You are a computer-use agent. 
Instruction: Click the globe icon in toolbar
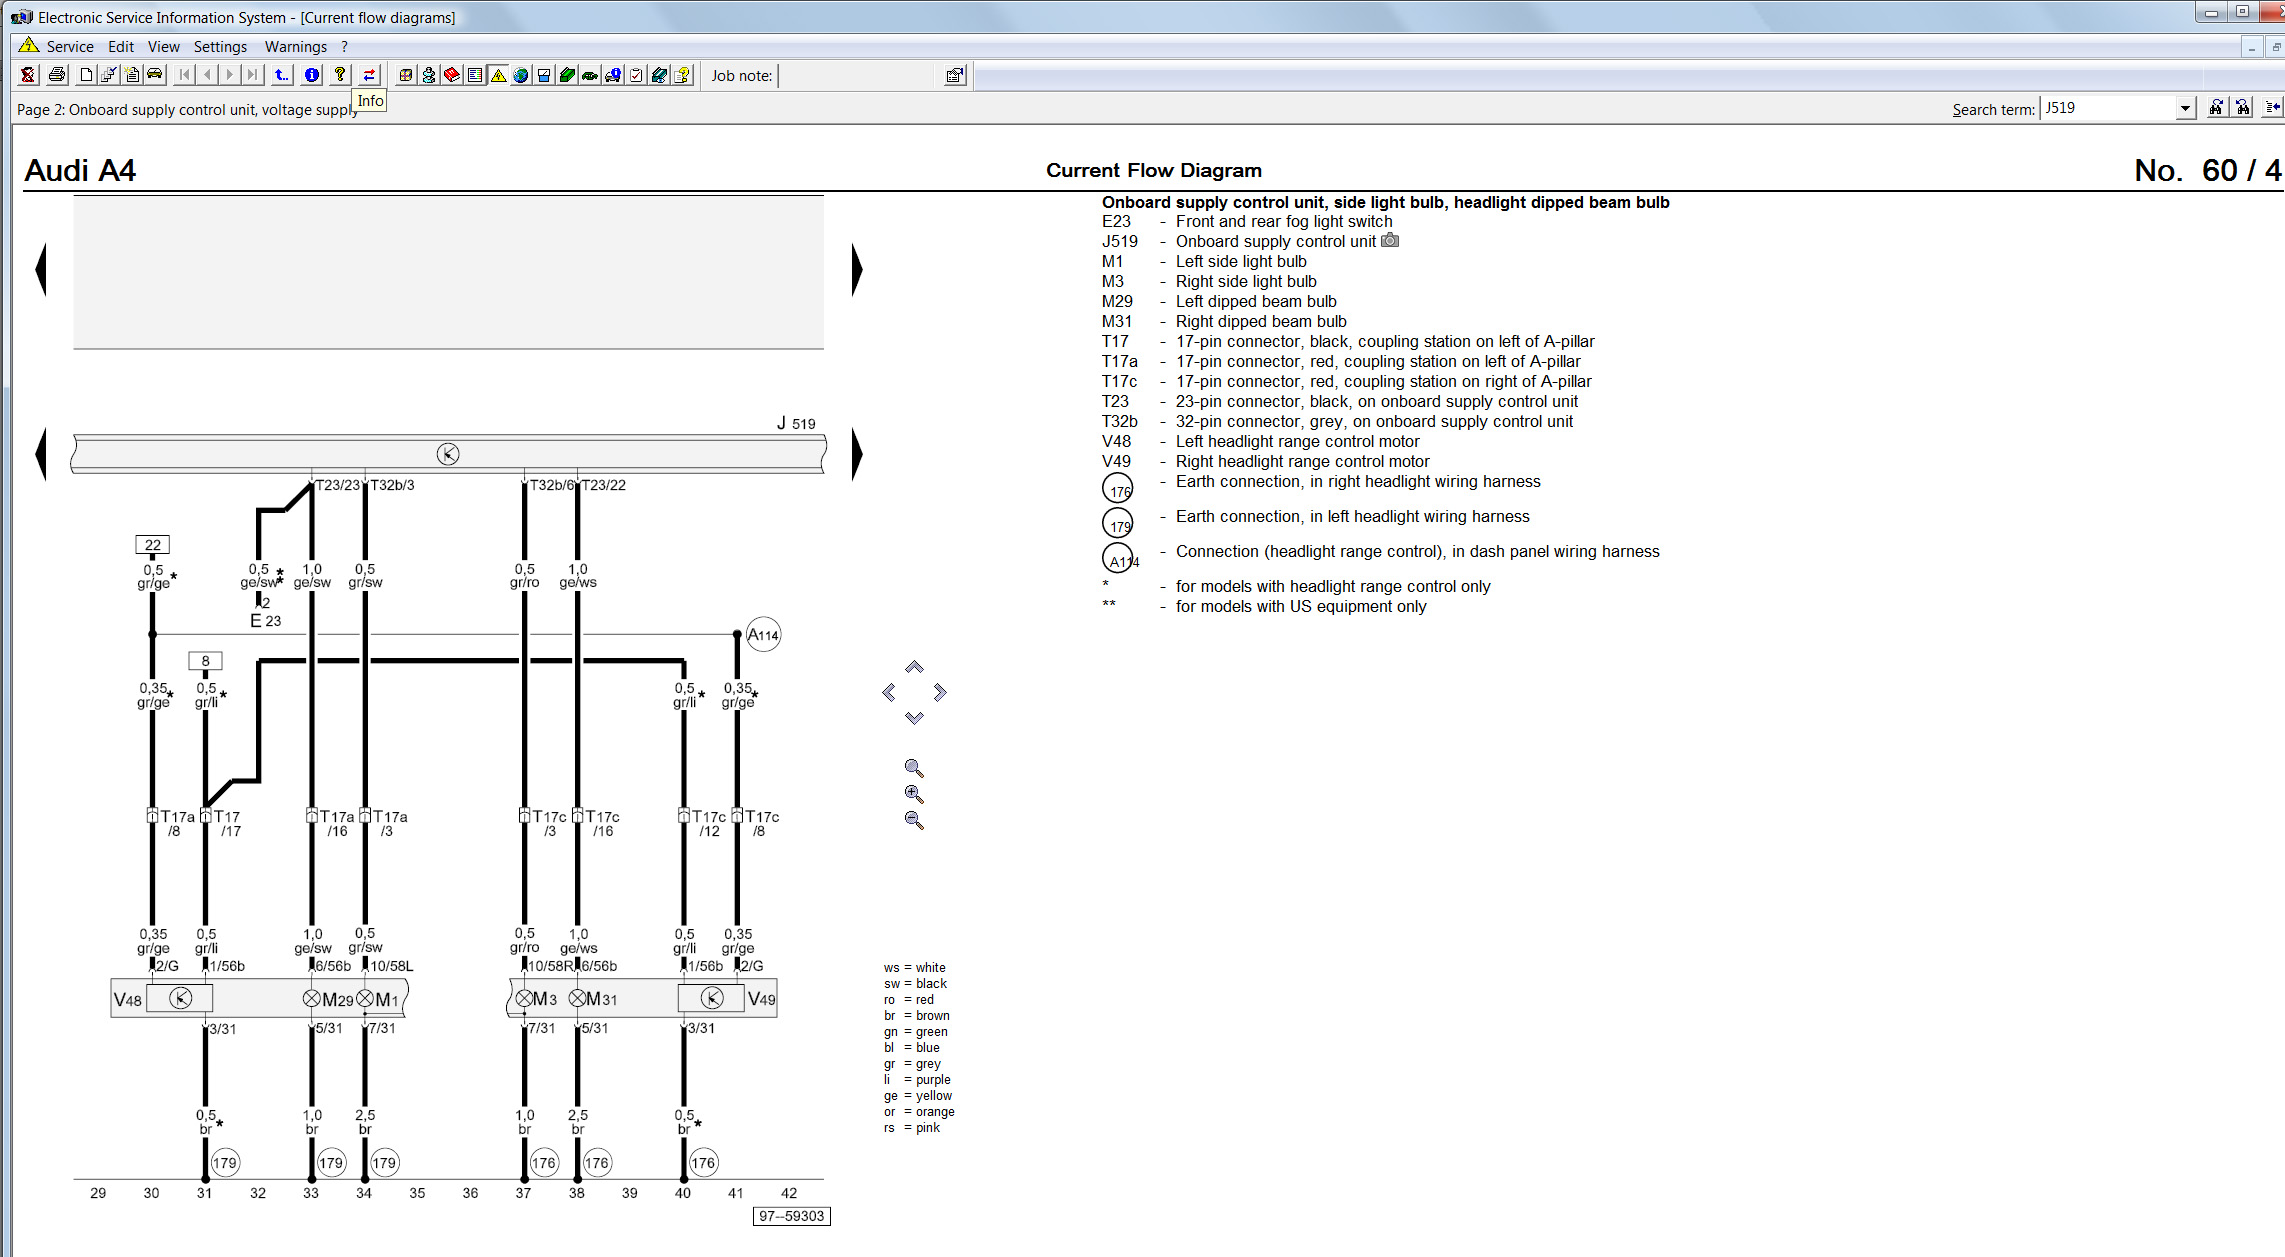coord(521,75)
